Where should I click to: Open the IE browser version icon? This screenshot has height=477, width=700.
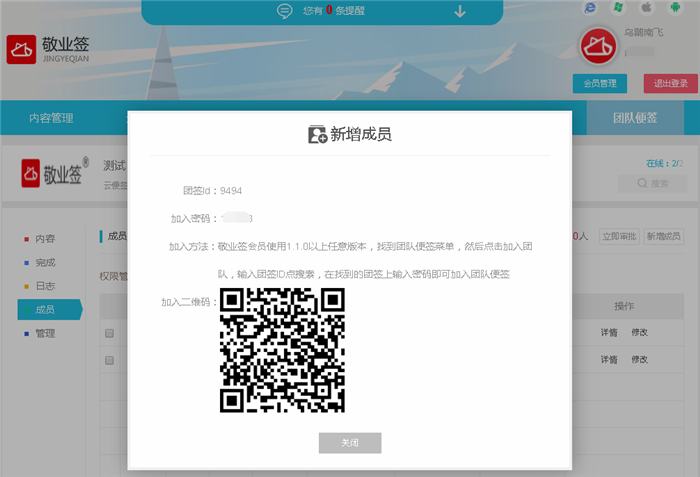click(590, 7)
